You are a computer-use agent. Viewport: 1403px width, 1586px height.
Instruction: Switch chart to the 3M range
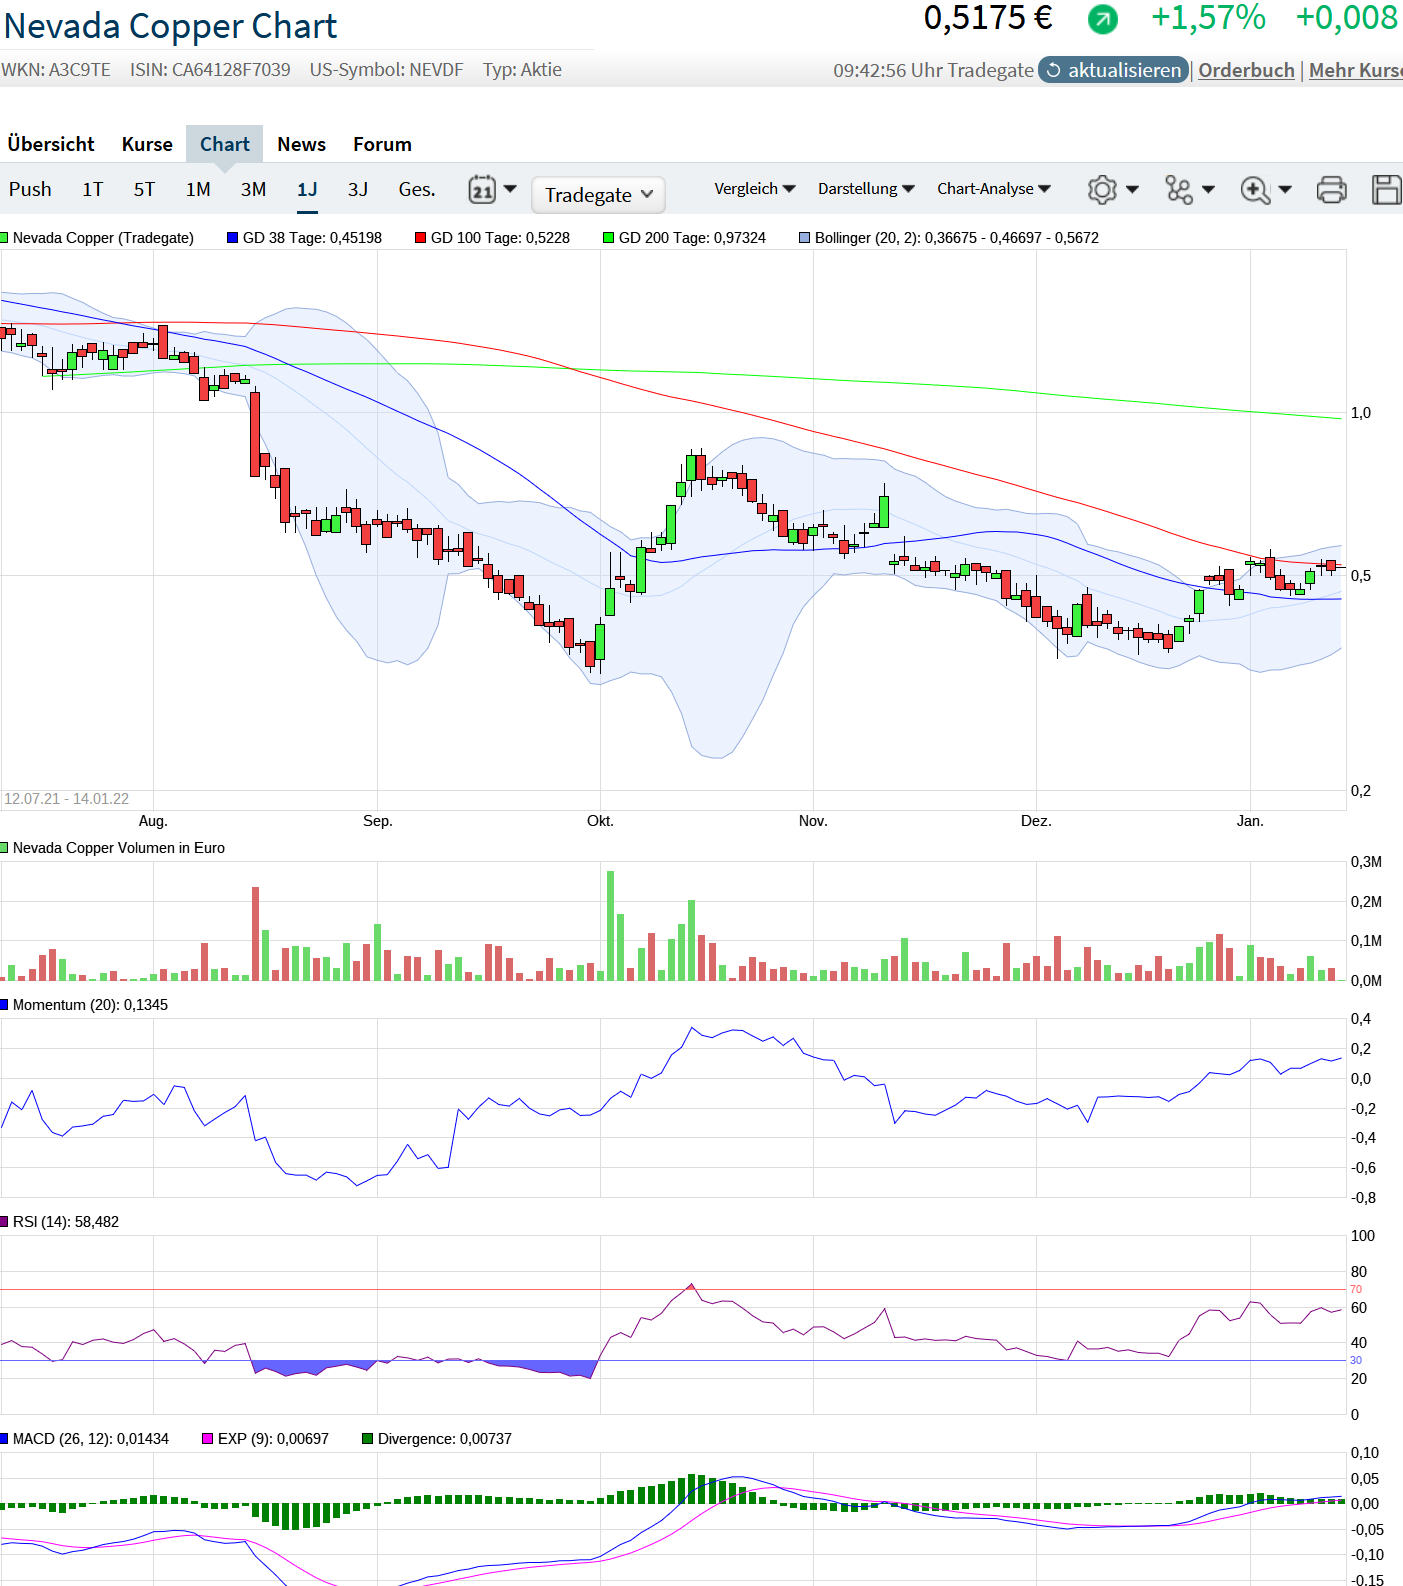[253, 189]
